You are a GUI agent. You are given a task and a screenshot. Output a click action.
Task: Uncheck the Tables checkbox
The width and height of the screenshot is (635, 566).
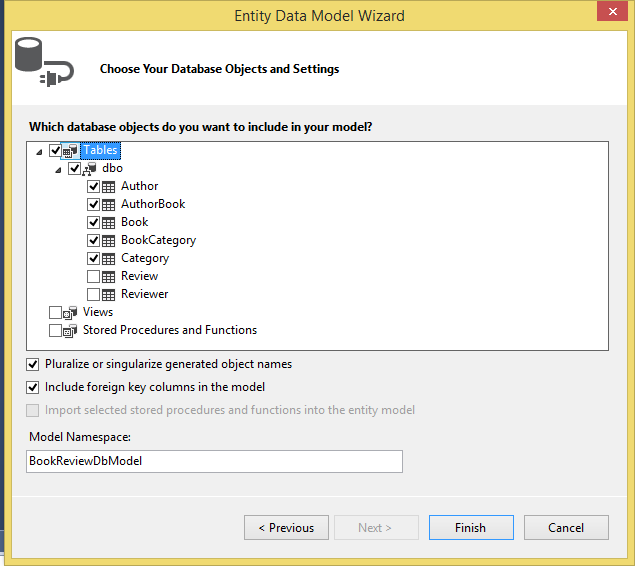[x=55, y=151]
